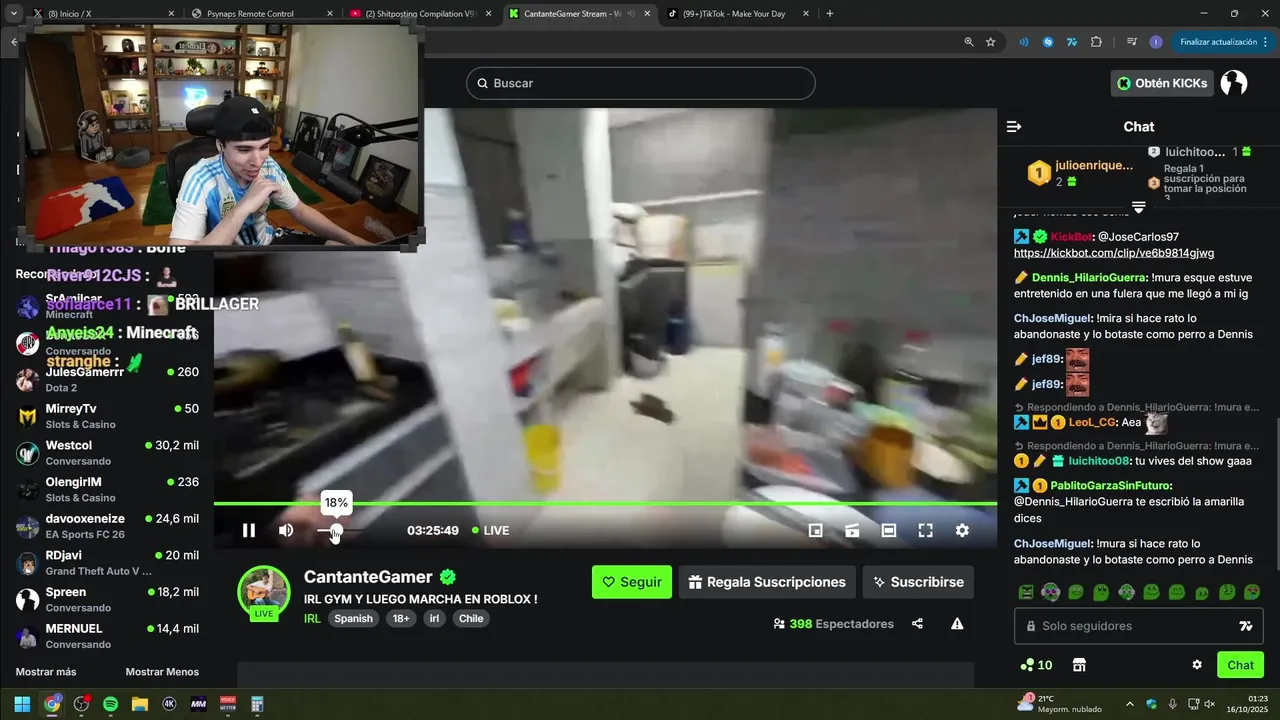Open Spreen channel in sidebar
The width and height of the screenshot is (1280, 720).
(x=107, y=599)
